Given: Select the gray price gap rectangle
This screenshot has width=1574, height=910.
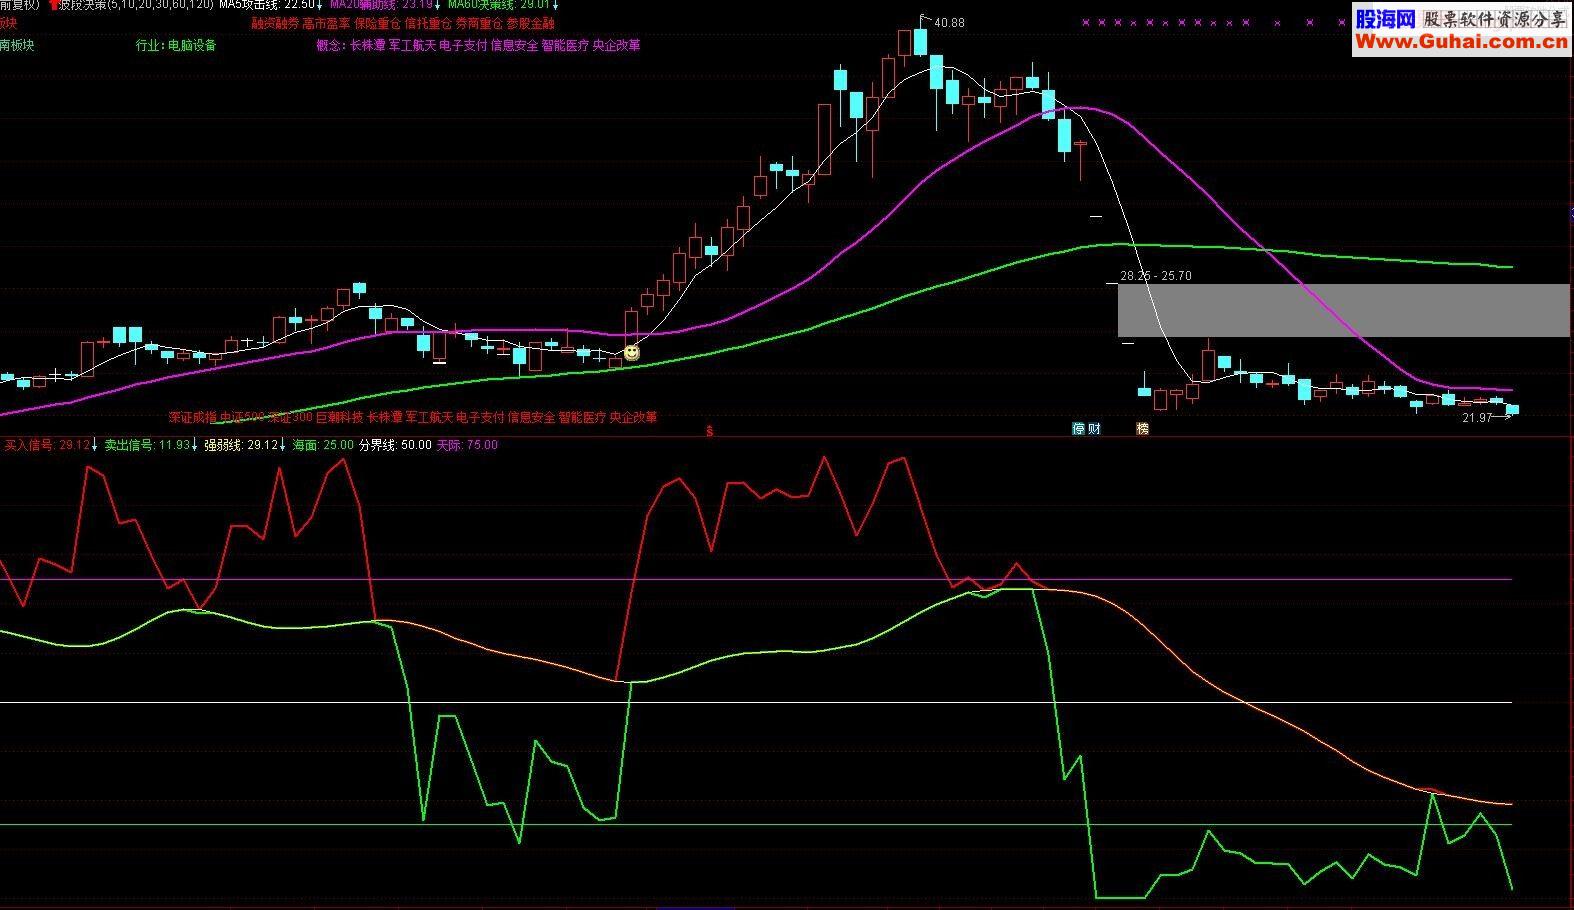Looking at the screenshot, I should [x=1343, y=310].
